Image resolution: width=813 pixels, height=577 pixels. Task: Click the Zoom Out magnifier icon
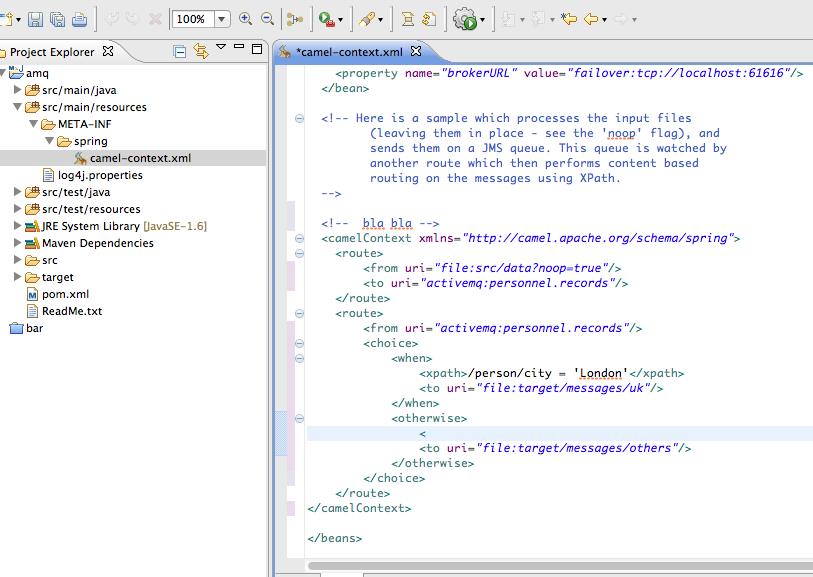click(x=267, y=19)
